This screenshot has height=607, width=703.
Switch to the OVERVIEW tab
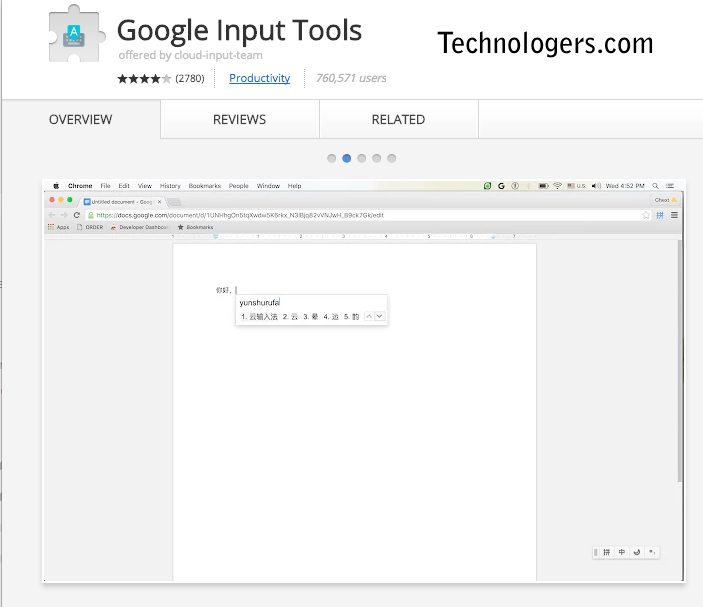81,120
